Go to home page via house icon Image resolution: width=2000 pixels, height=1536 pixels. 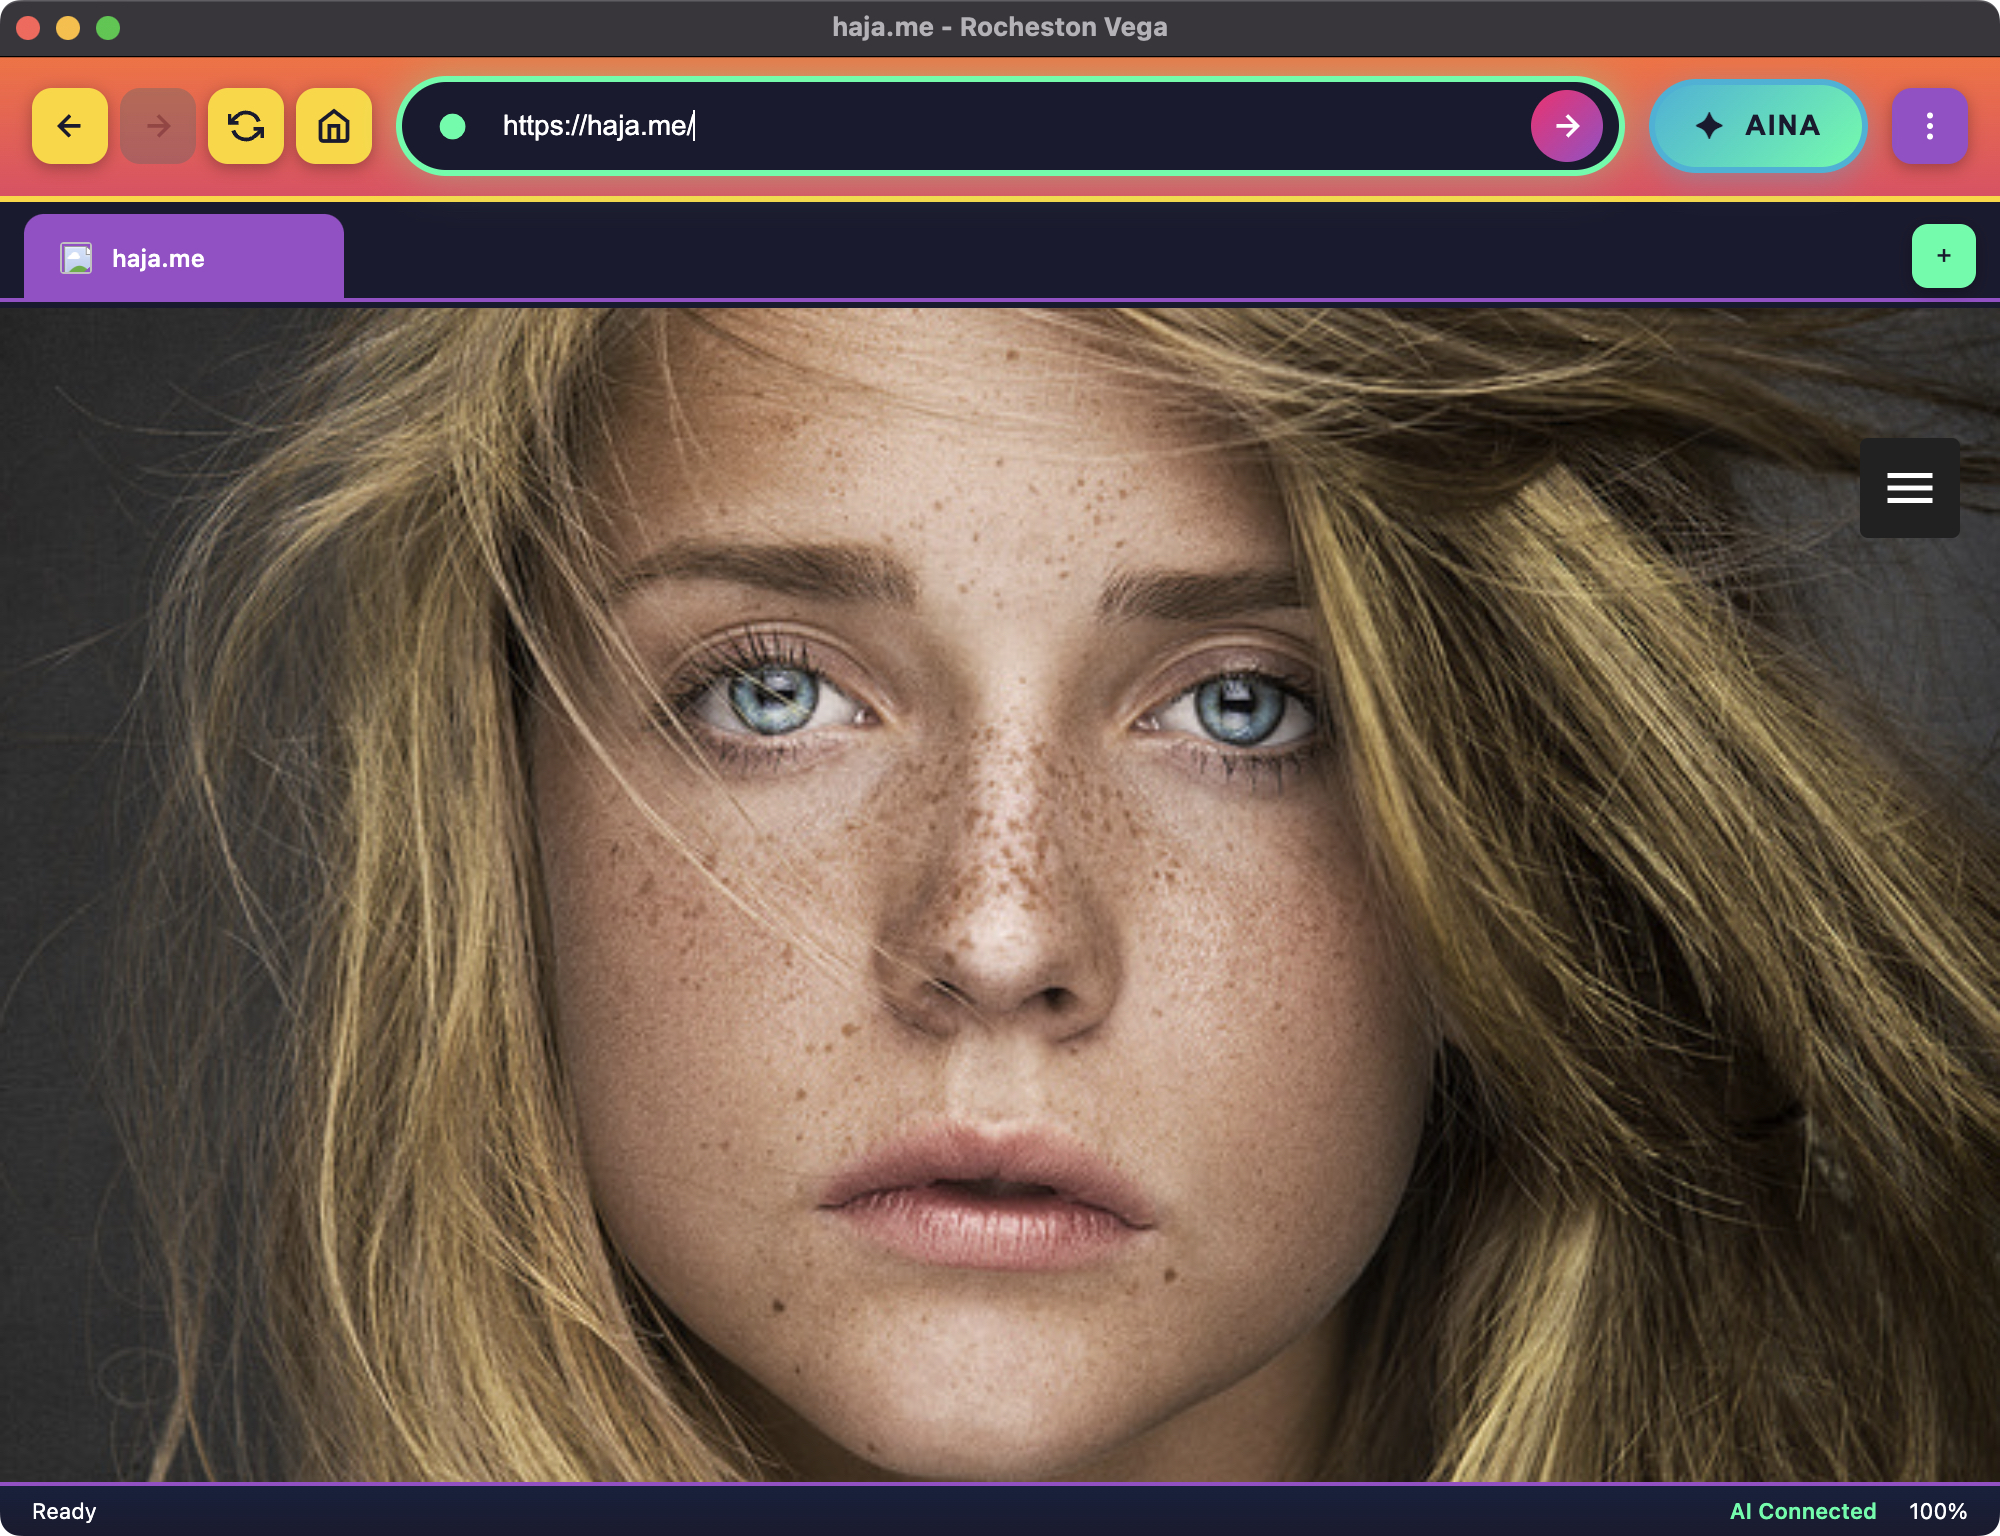(334, 126)
